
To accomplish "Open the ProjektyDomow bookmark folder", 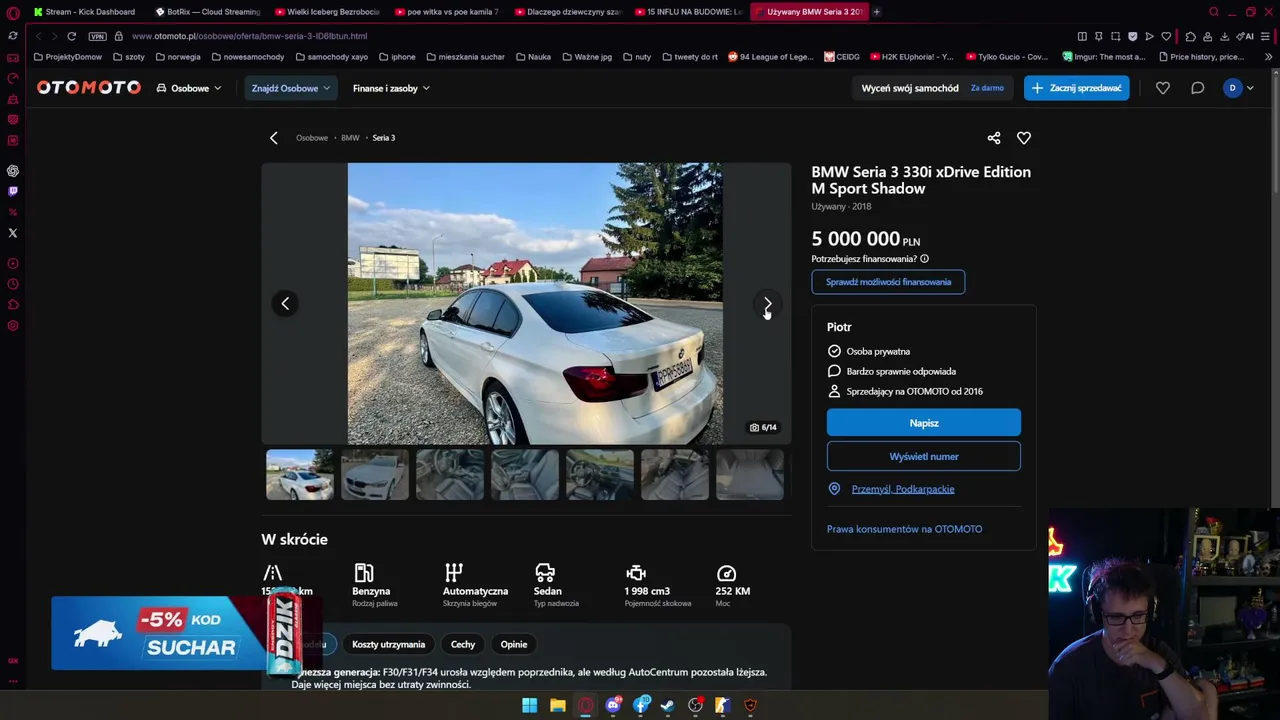I will pyautogui.click(x=68, y=57).
